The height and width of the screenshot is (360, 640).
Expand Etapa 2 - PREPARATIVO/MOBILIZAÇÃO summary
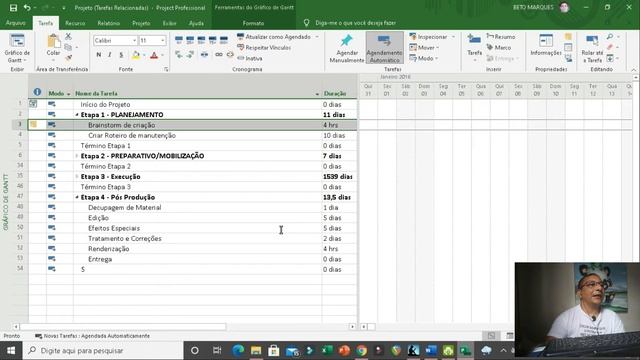(77, 156)
